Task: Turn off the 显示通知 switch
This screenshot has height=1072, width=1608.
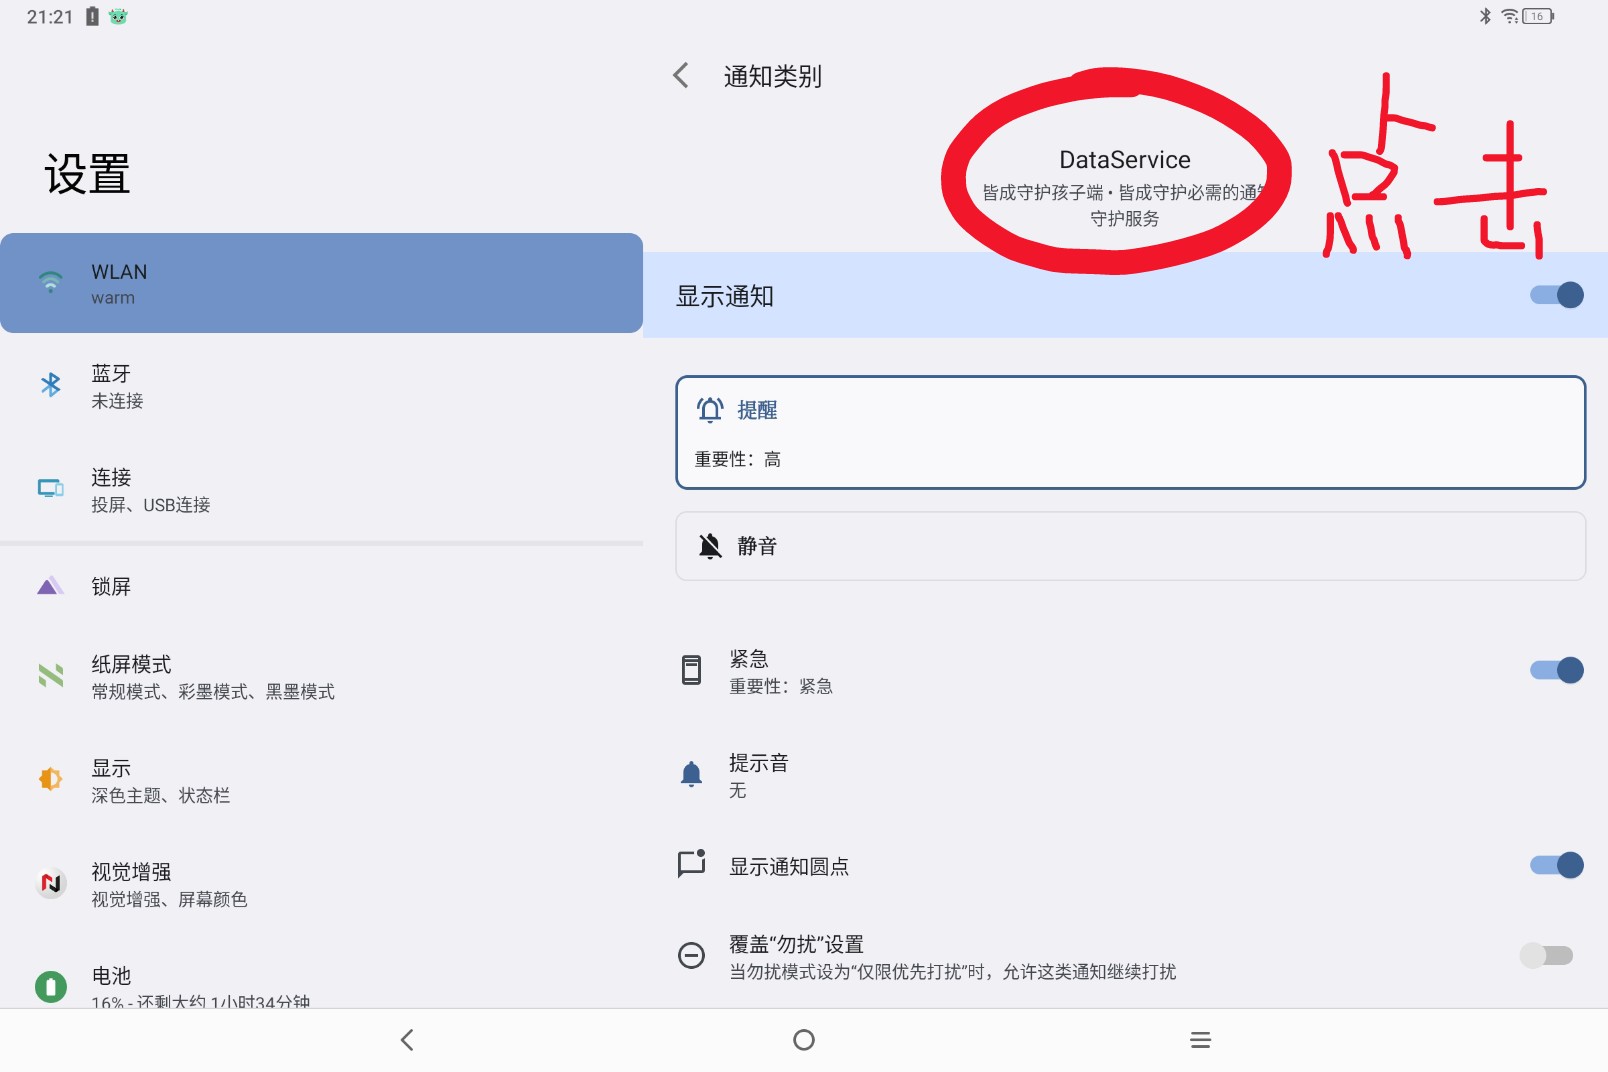Action: click(x=1557, y=295)
